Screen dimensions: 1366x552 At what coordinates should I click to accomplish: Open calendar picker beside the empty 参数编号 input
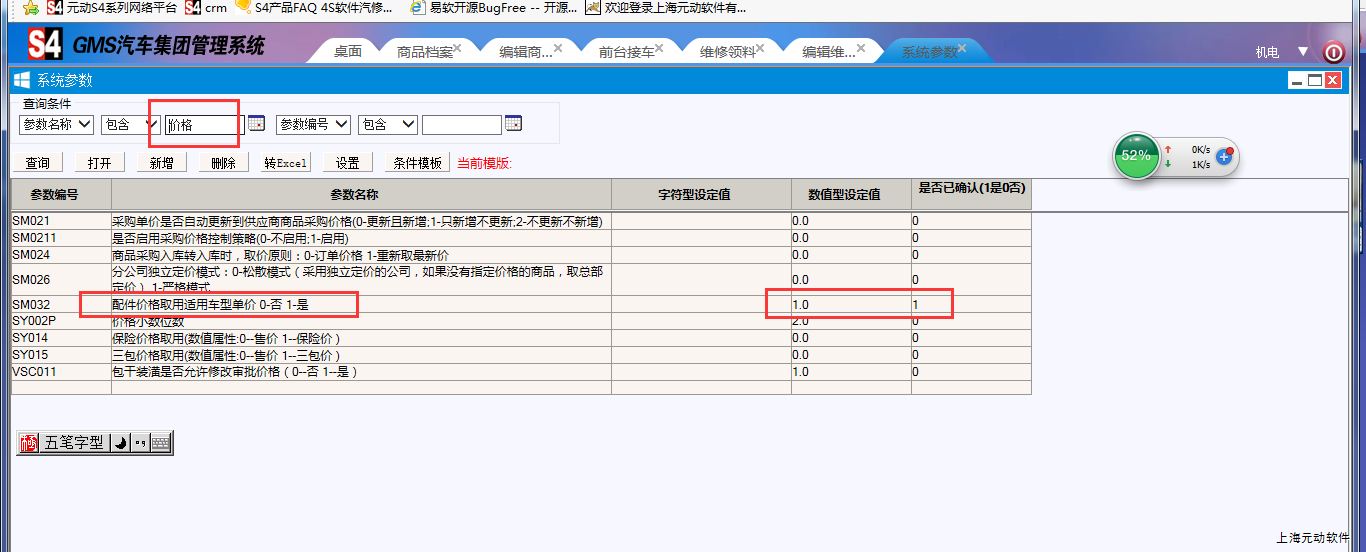click(513, 124)
